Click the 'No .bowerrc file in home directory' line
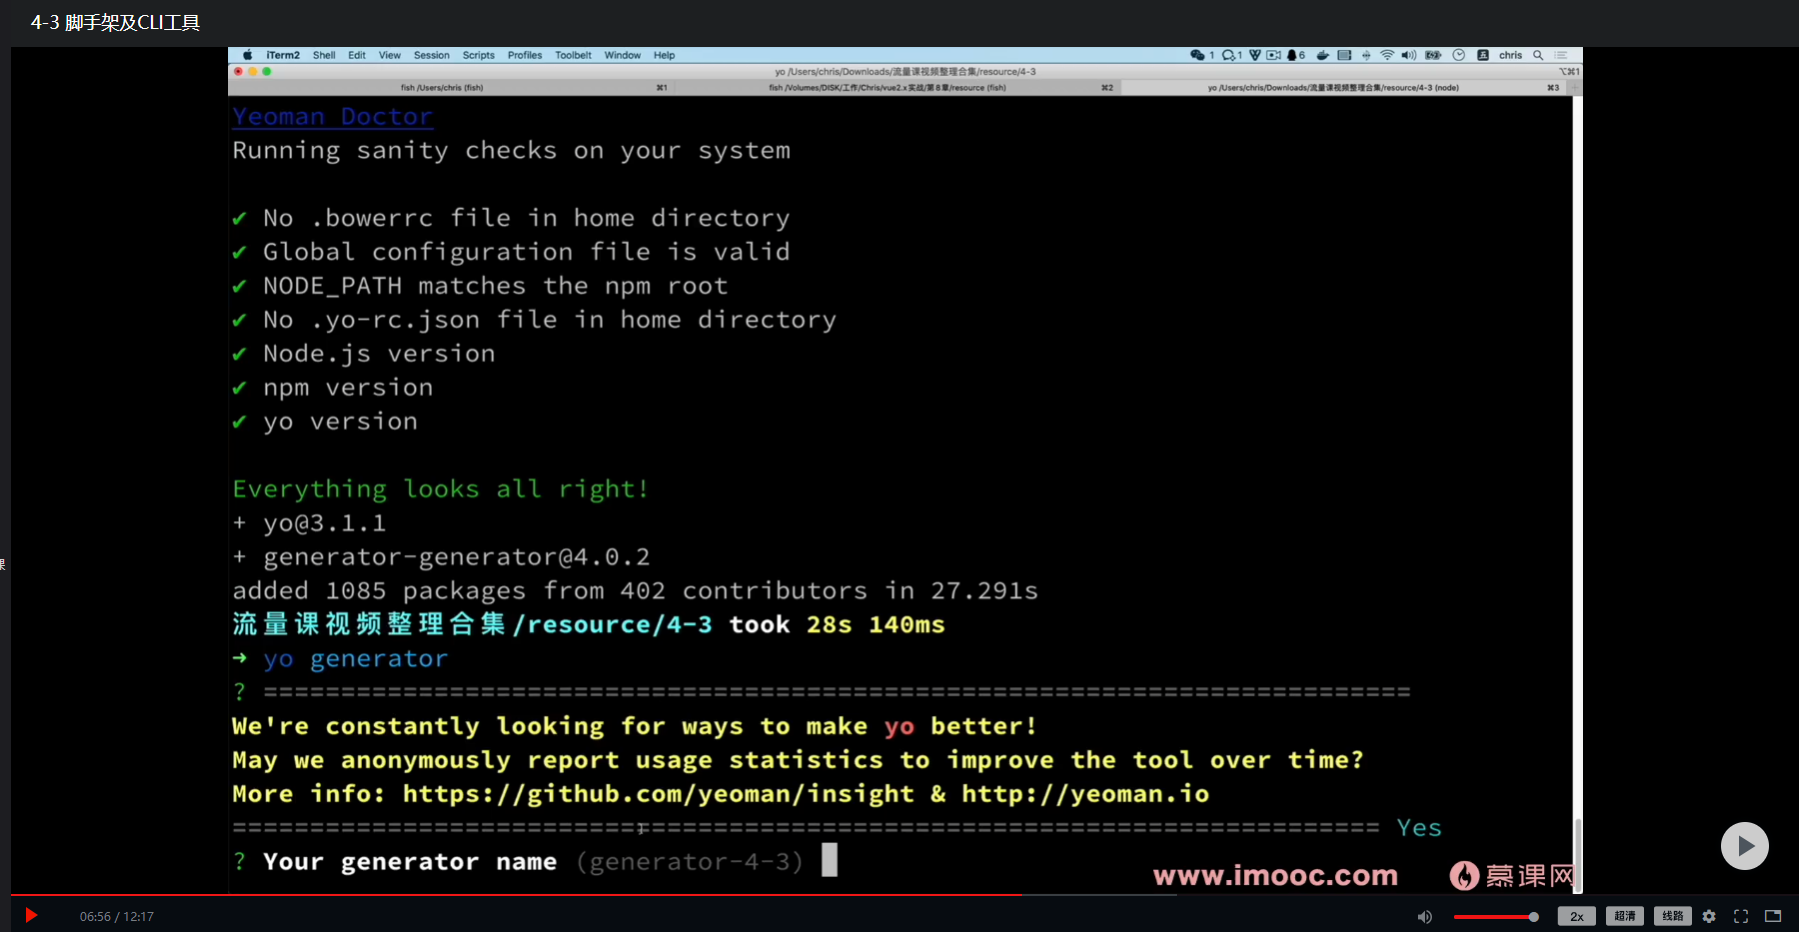Image resolution: width=1799 pixels, height=932 pixels. click(x=526, y=218)
